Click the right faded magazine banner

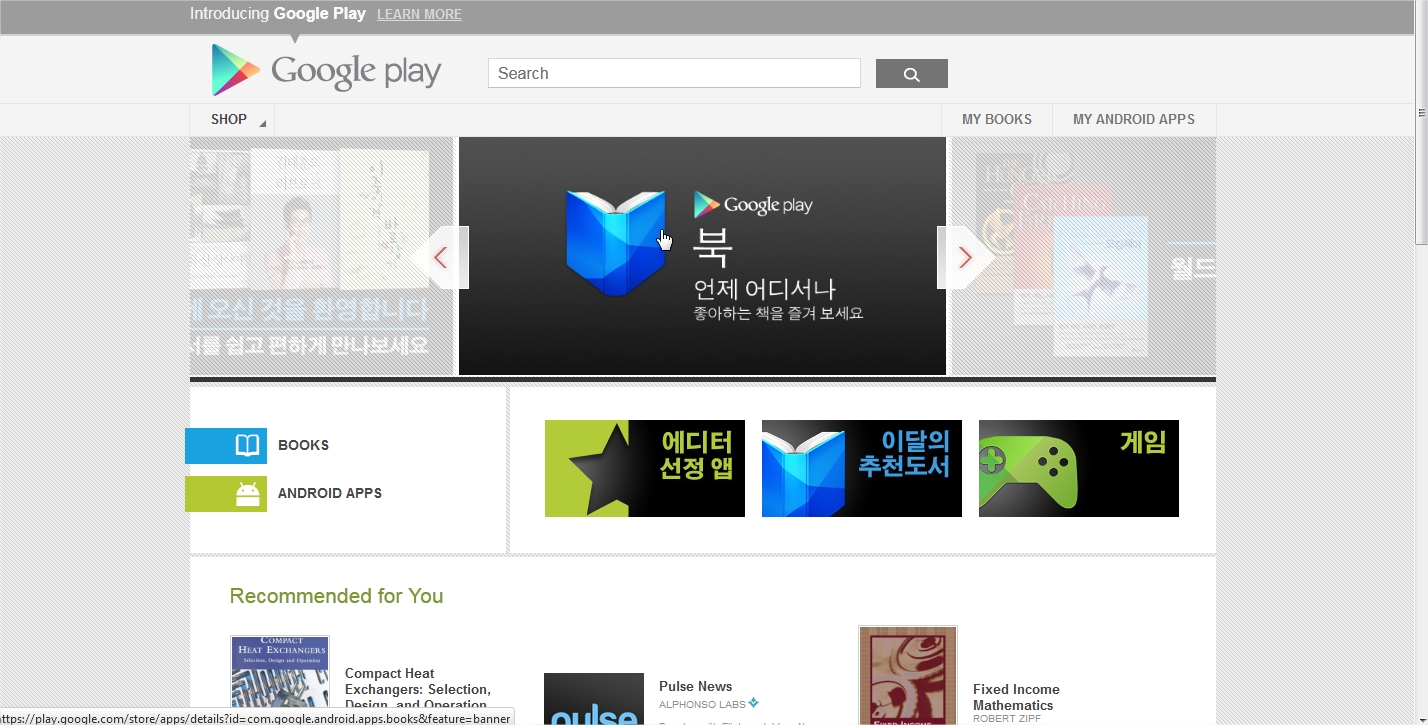tap(1083, 256)
